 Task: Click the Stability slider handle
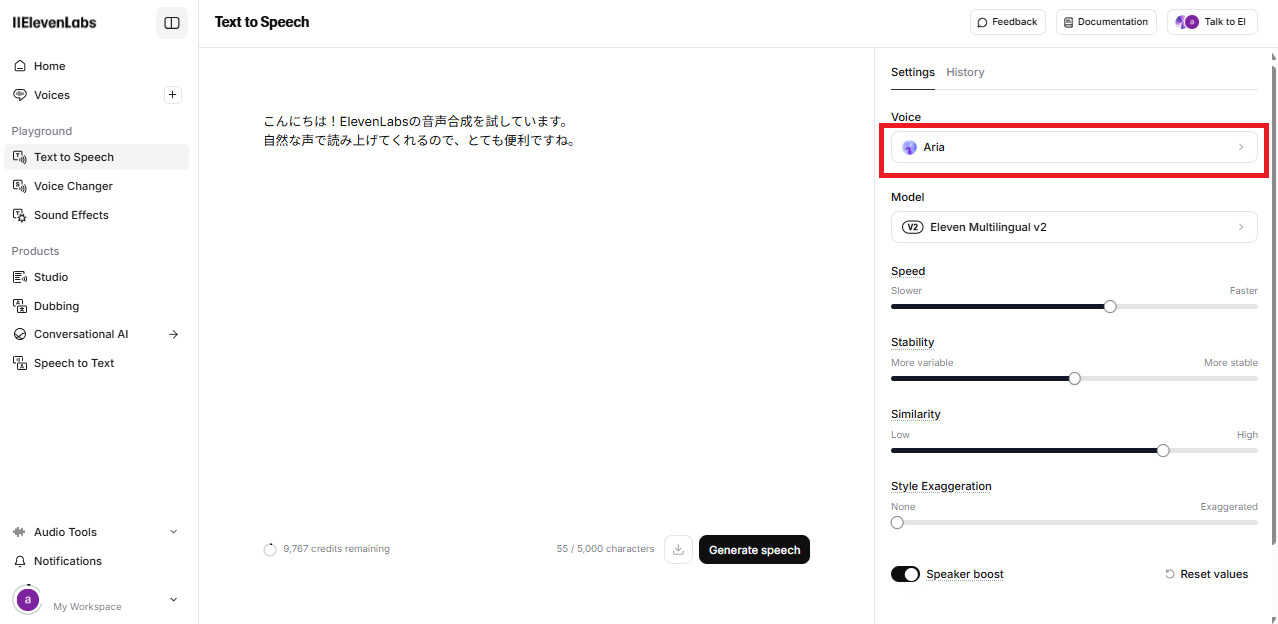click(1075, 379)
